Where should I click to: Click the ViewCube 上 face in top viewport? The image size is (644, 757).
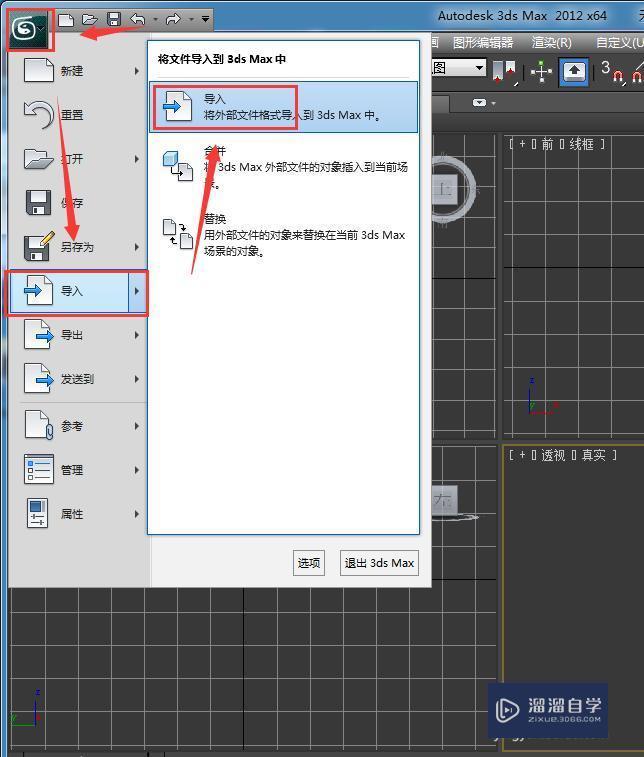(x=445, y=189)
